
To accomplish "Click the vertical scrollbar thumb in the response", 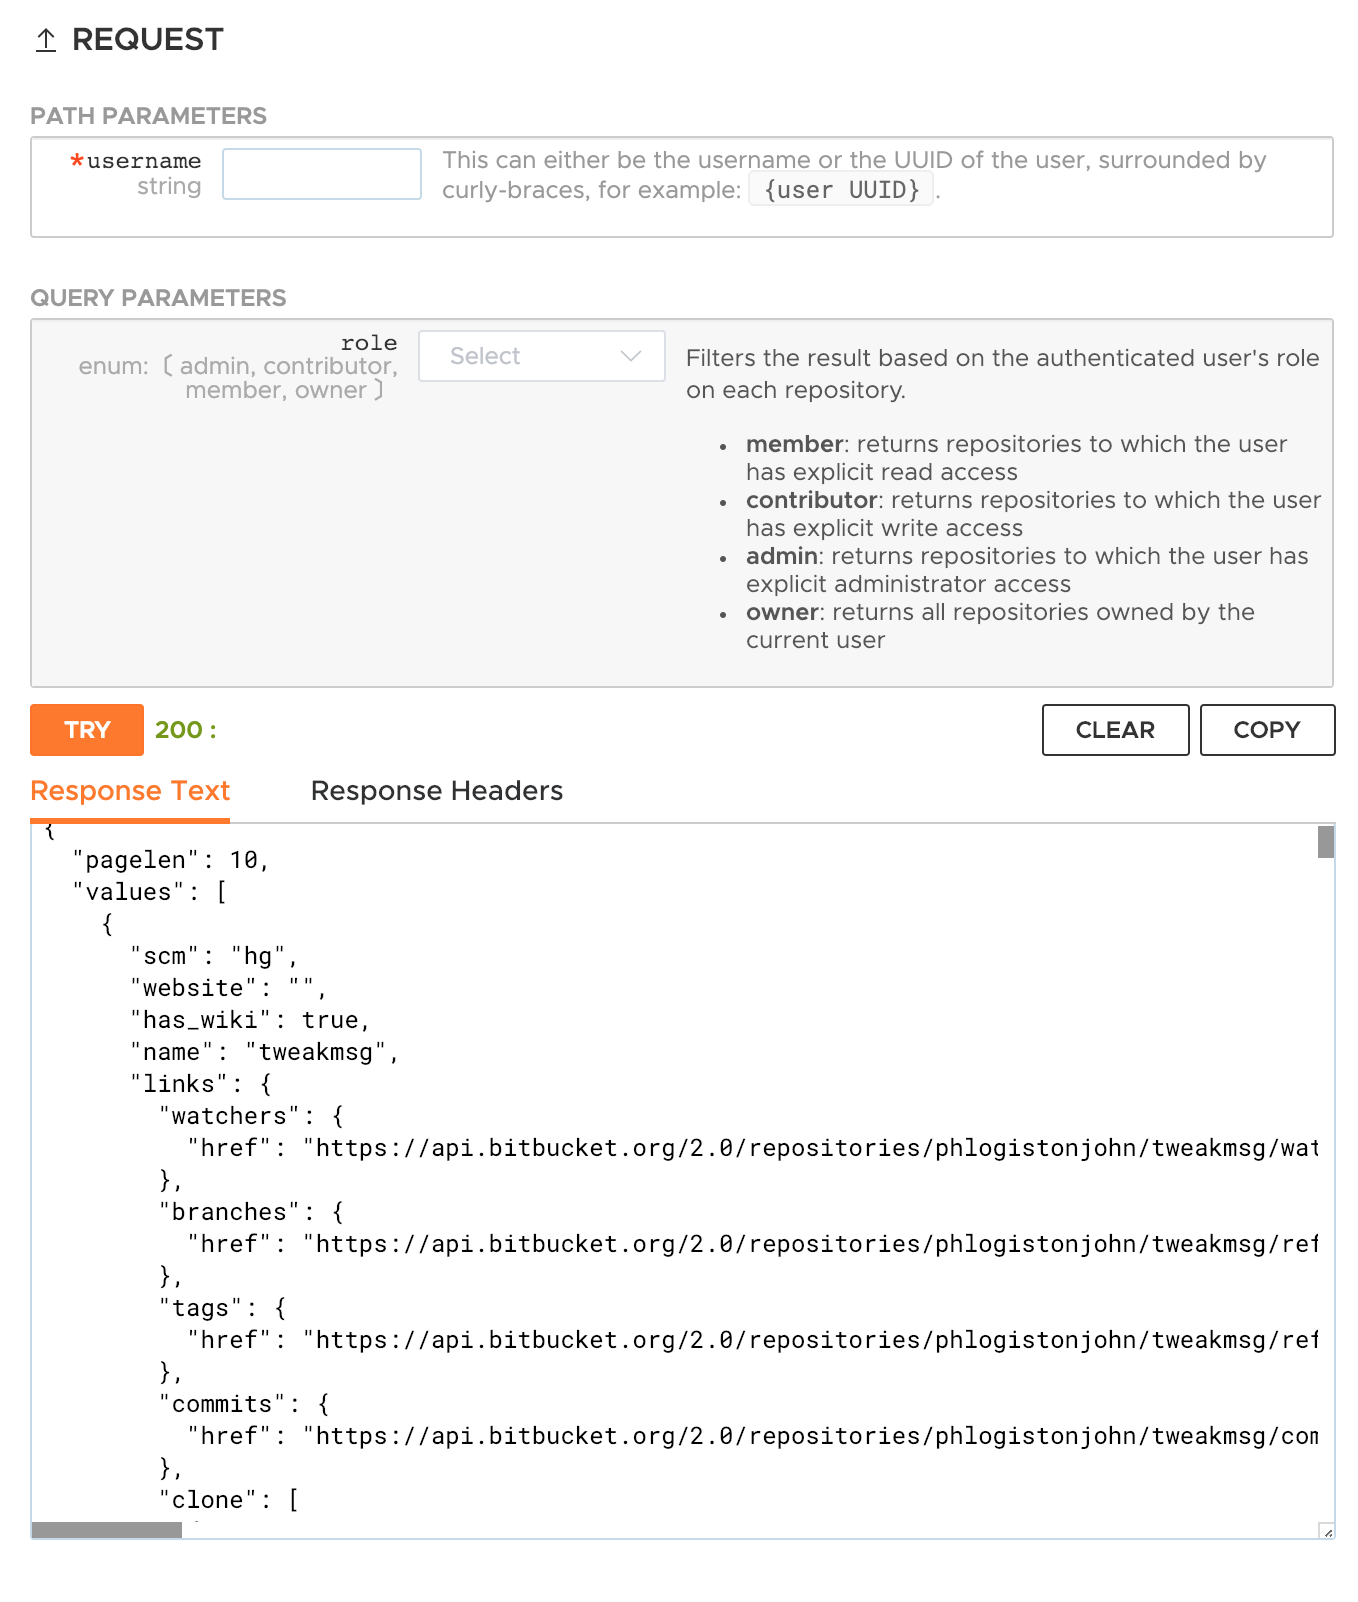I will coord(1326,842).
